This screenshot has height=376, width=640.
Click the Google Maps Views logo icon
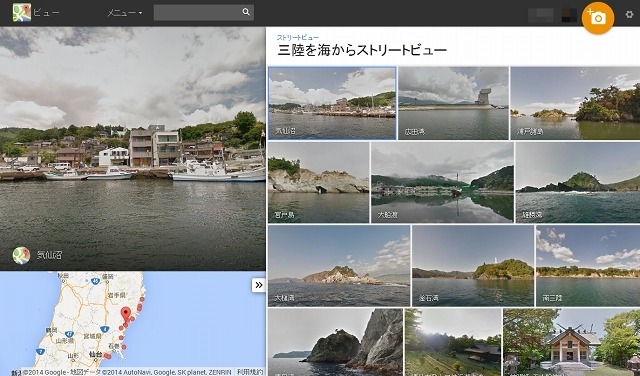tap(22, 13)
